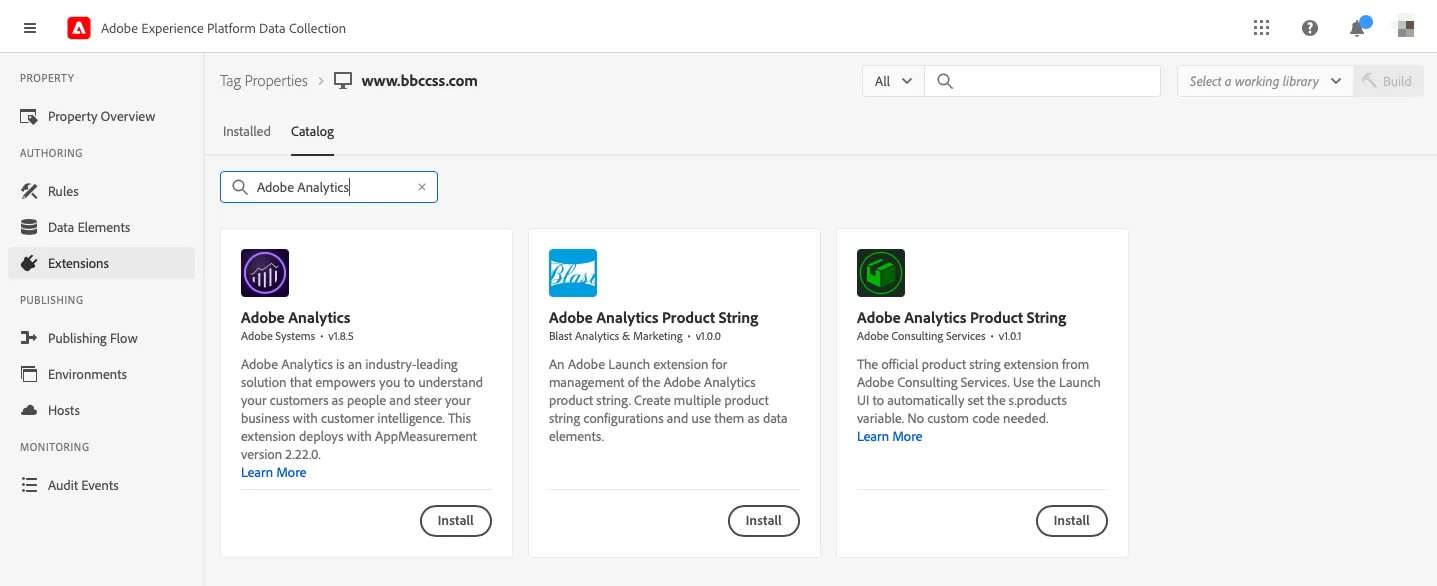Viewport: 1437px width, 586px height.
Task: Click www.bbccss.com property title
Action: (420, 81)
